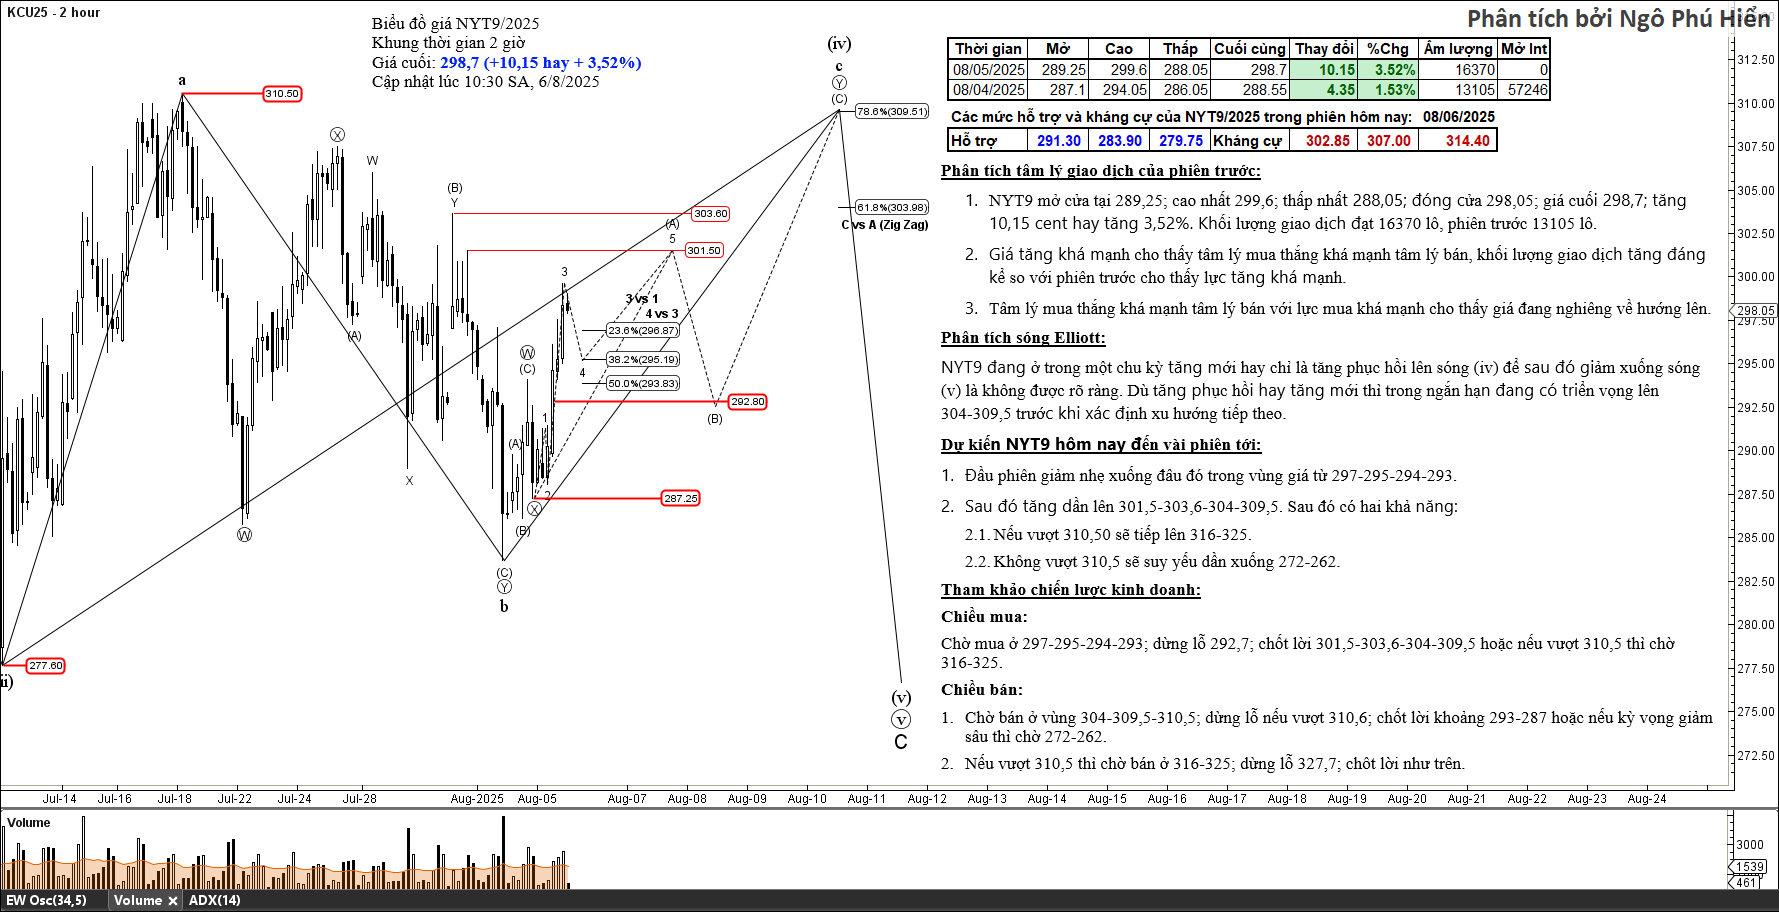Click the 50.0%(293.83) retracement label
This screenshot has height=912, width=1779.
coord(643,384)
